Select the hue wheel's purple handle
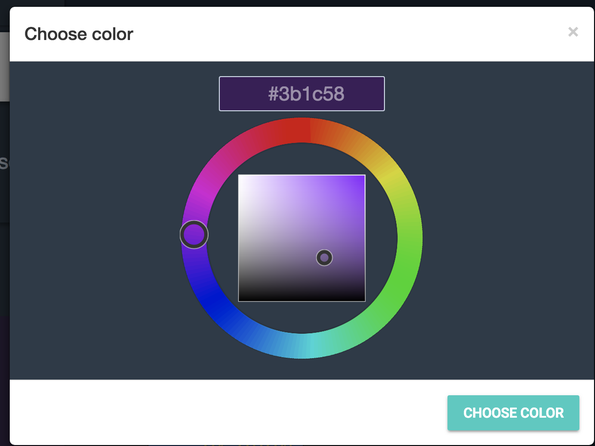 (194, 235)
